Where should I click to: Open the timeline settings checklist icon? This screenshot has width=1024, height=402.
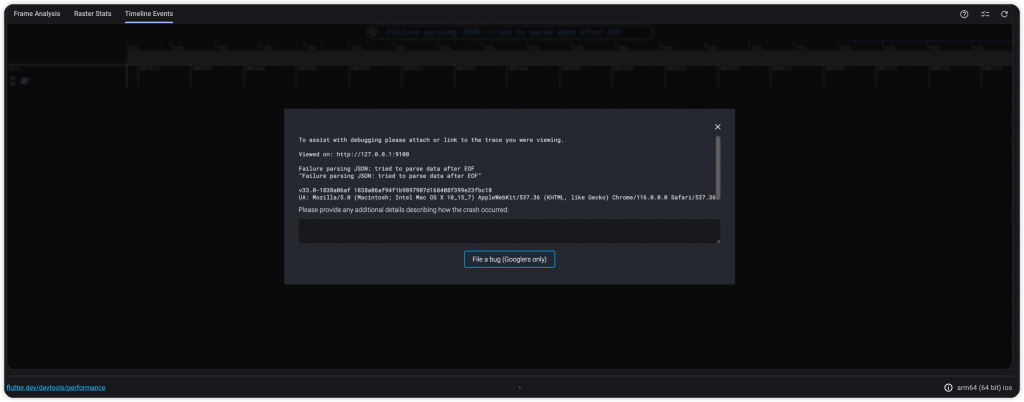985,14
